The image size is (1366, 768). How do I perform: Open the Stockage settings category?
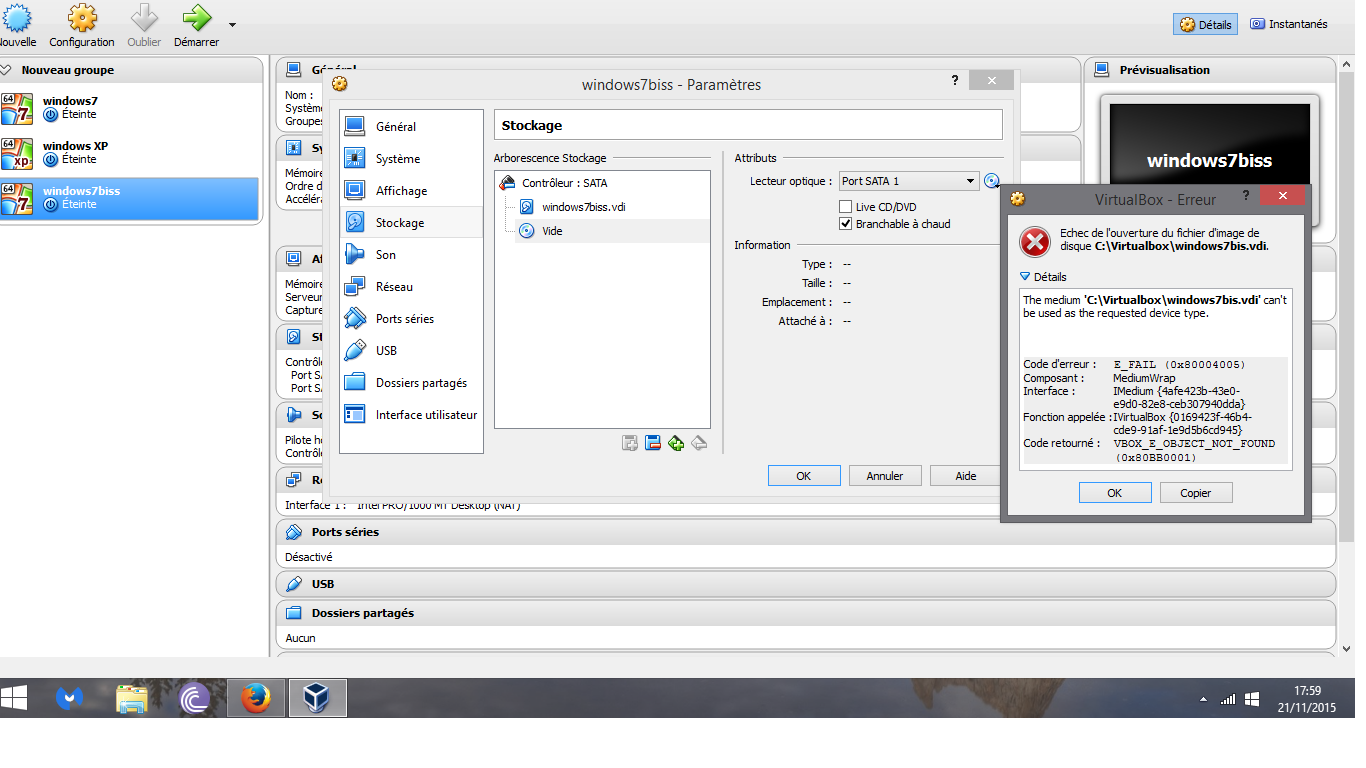point(411,223)
